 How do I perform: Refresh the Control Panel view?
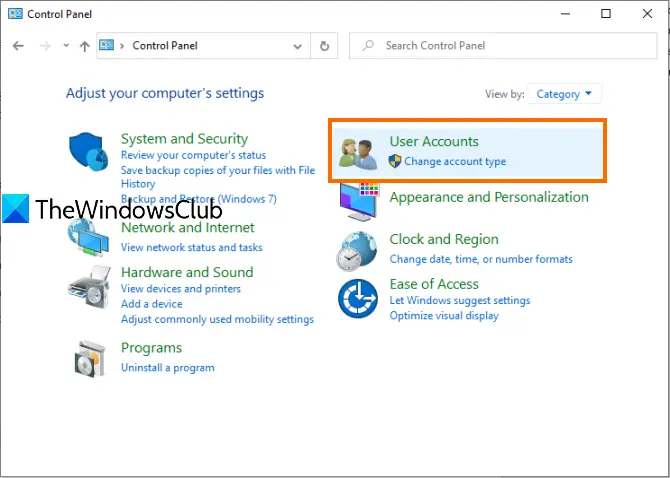click(324, 46)
